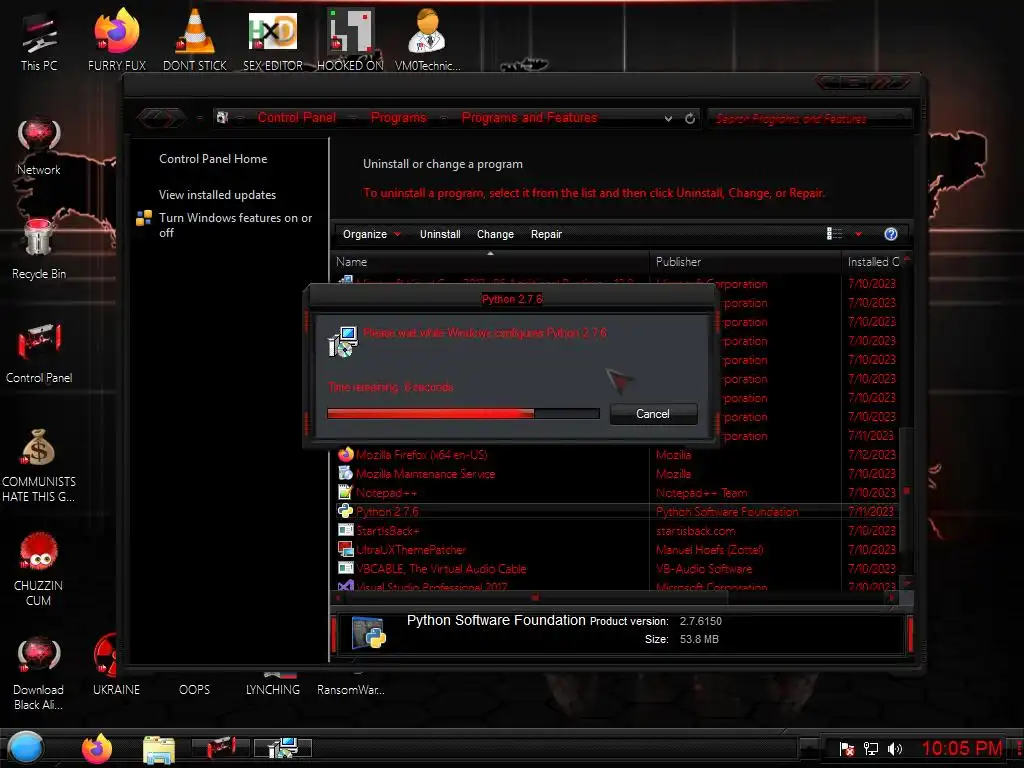The image size is (1024, 768).
Task: Click the 10:05 PM taskbar clock
Action: (961, 748)
